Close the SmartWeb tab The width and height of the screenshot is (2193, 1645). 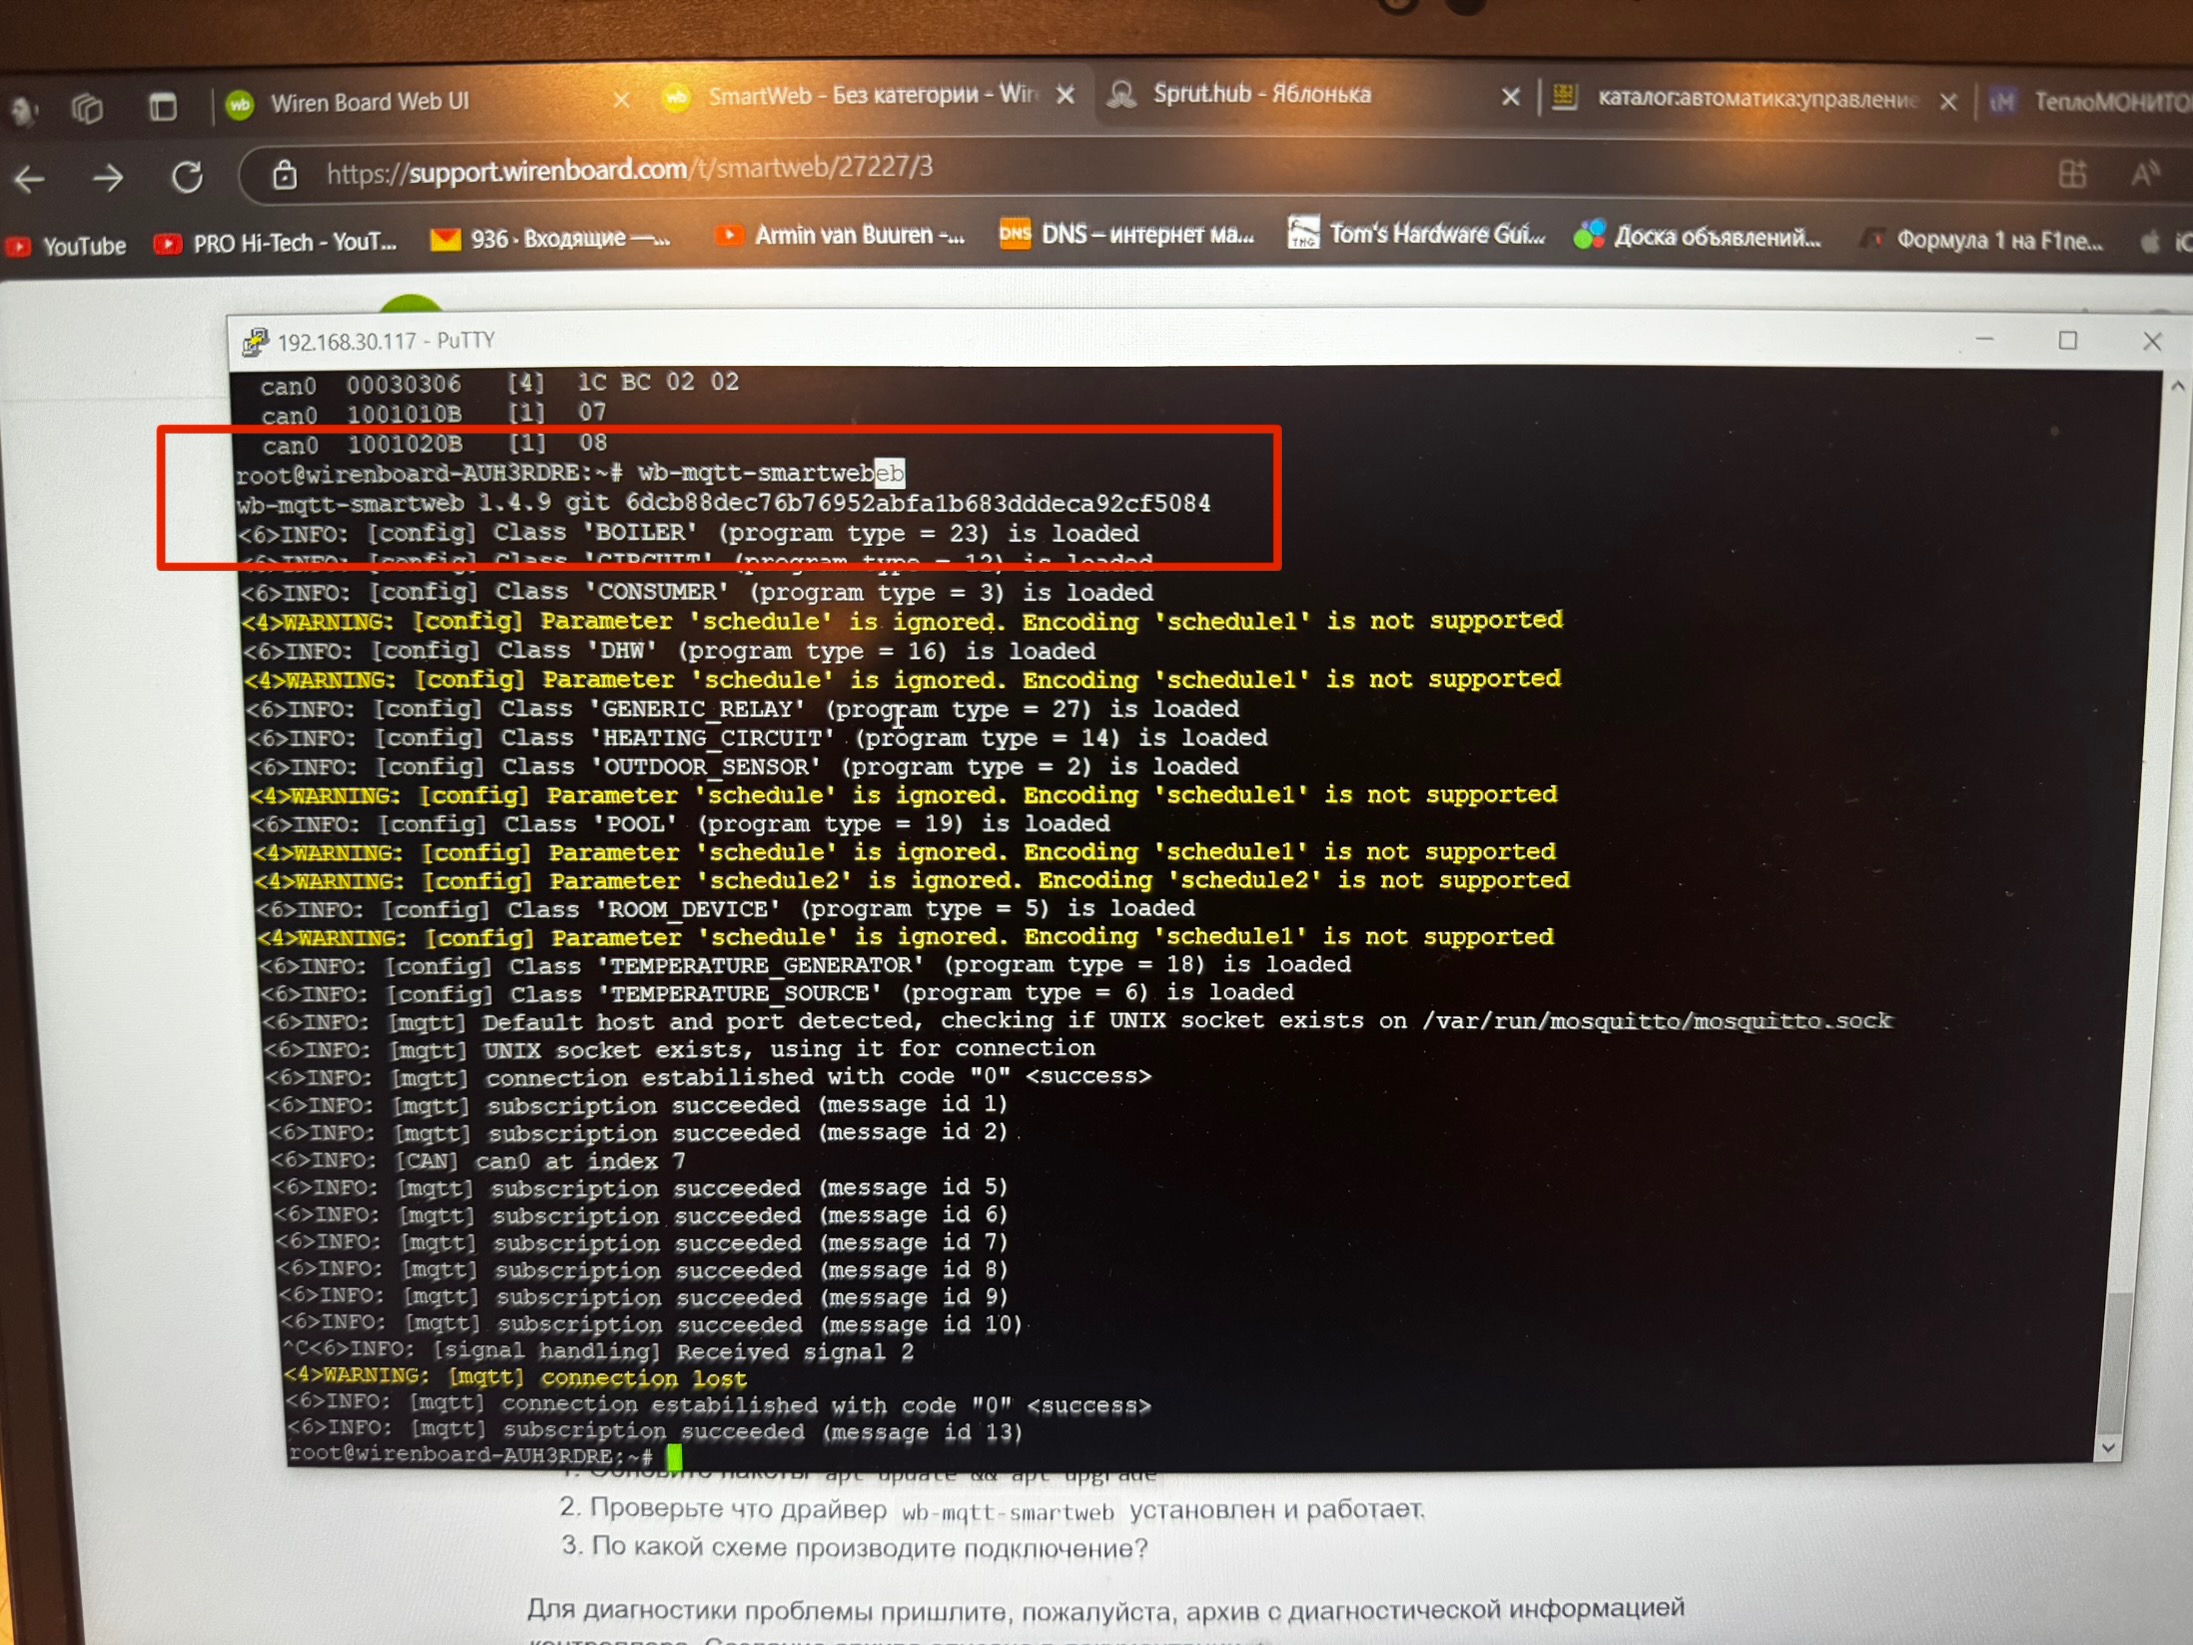click(x=1066, y=95)
